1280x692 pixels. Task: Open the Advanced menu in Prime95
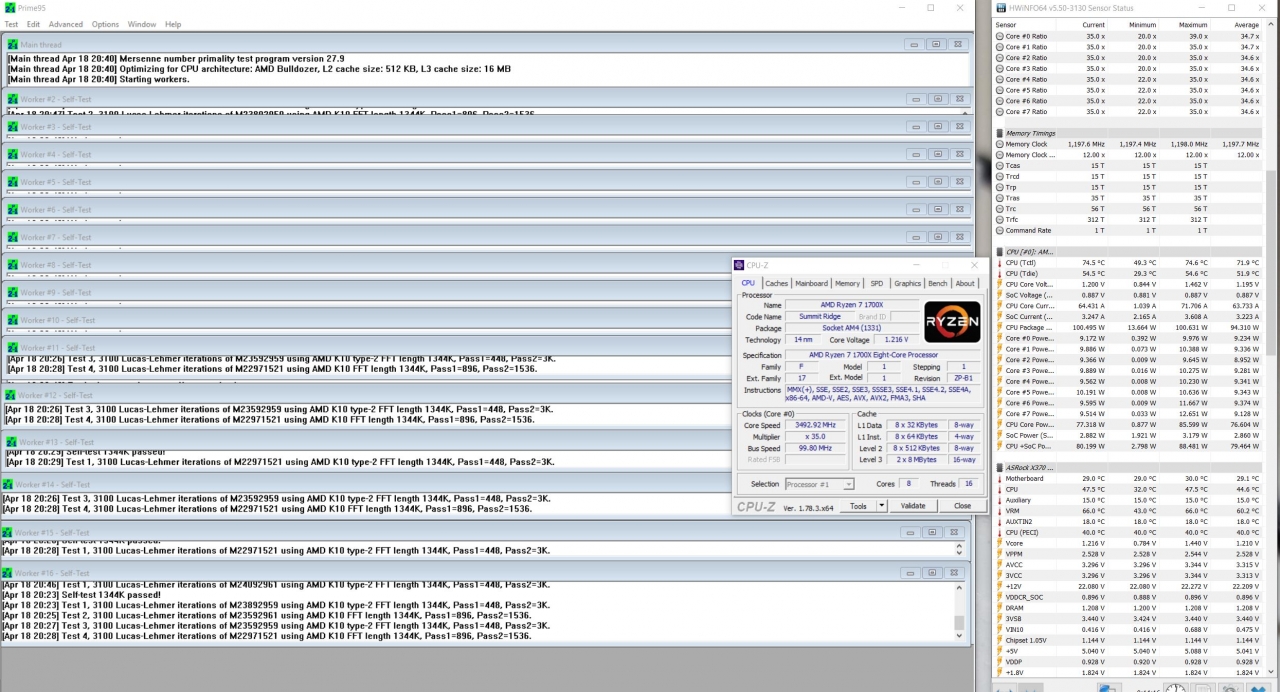66,24
